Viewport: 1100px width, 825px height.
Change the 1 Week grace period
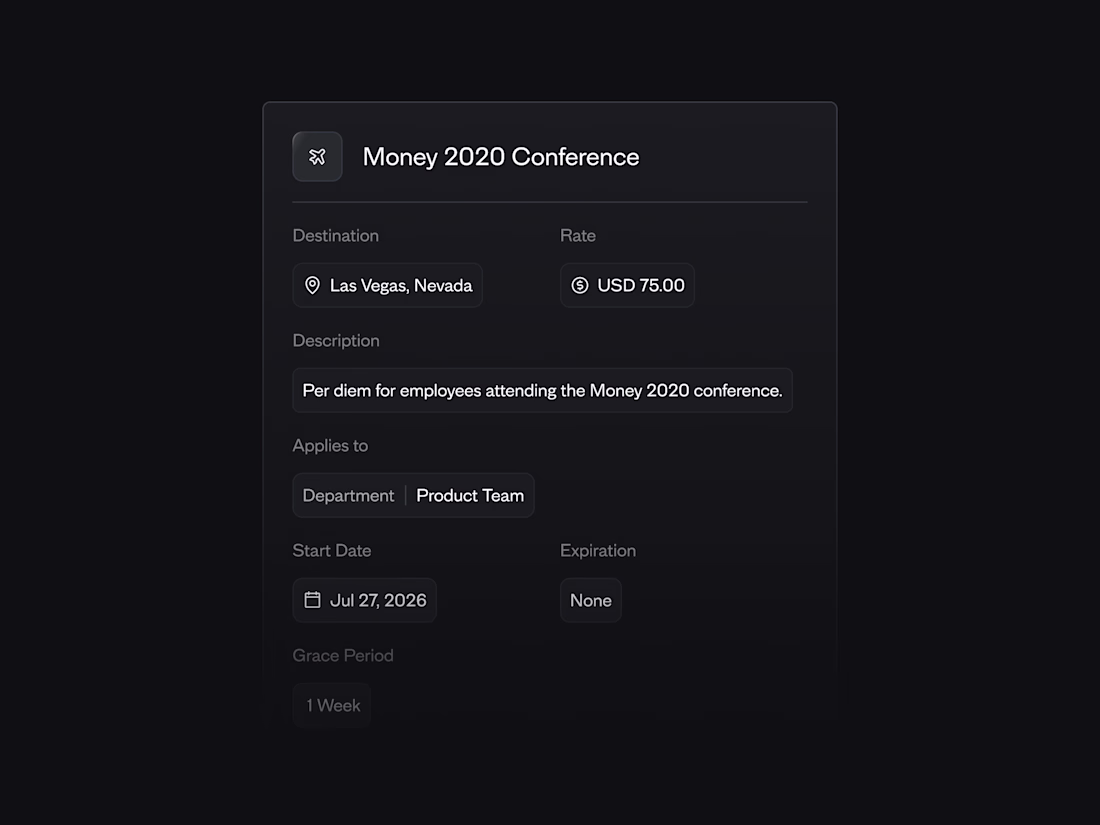[332, 705]
